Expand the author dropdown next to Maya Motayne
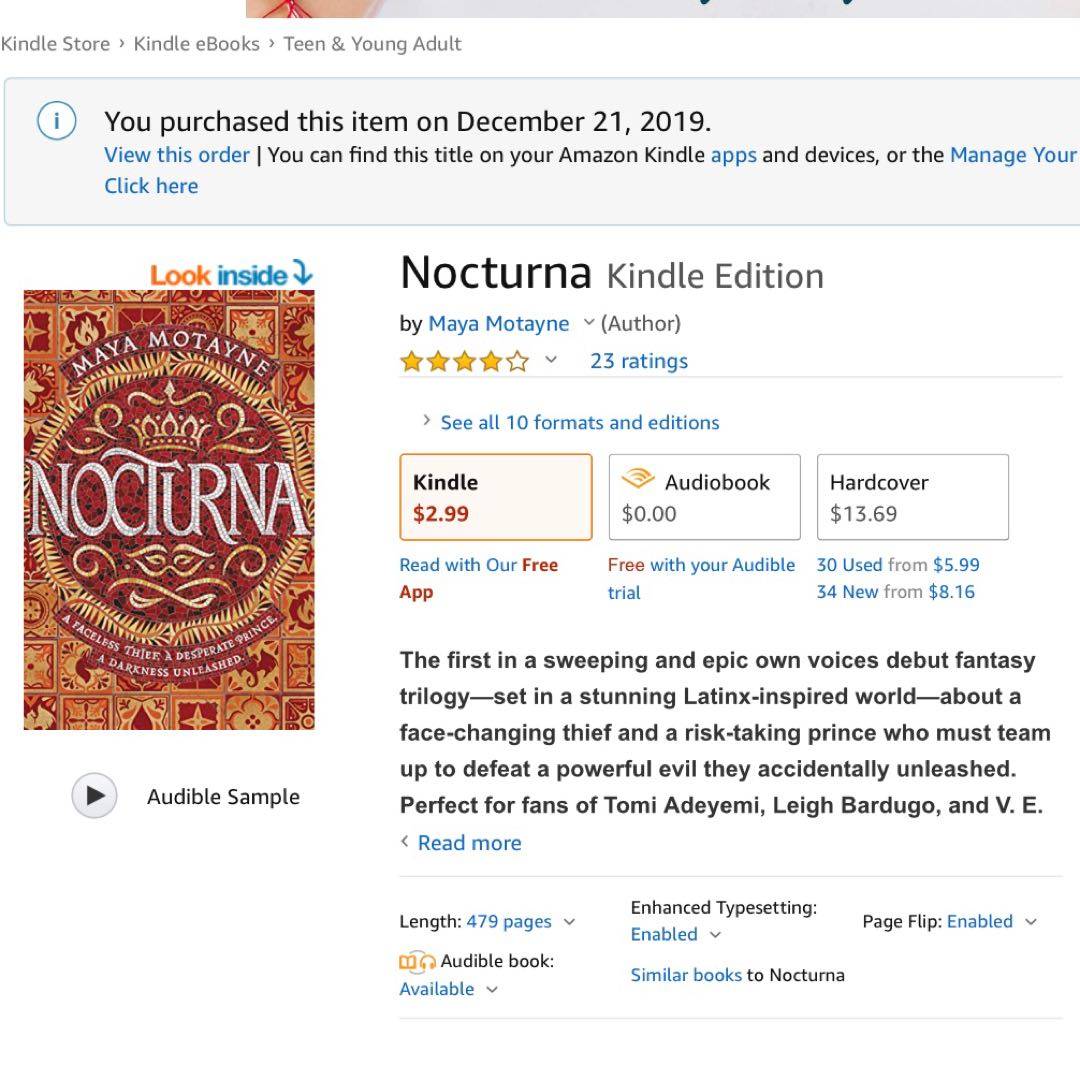The width and height of the screenshot is (1080, 1080). click(589, 322)
